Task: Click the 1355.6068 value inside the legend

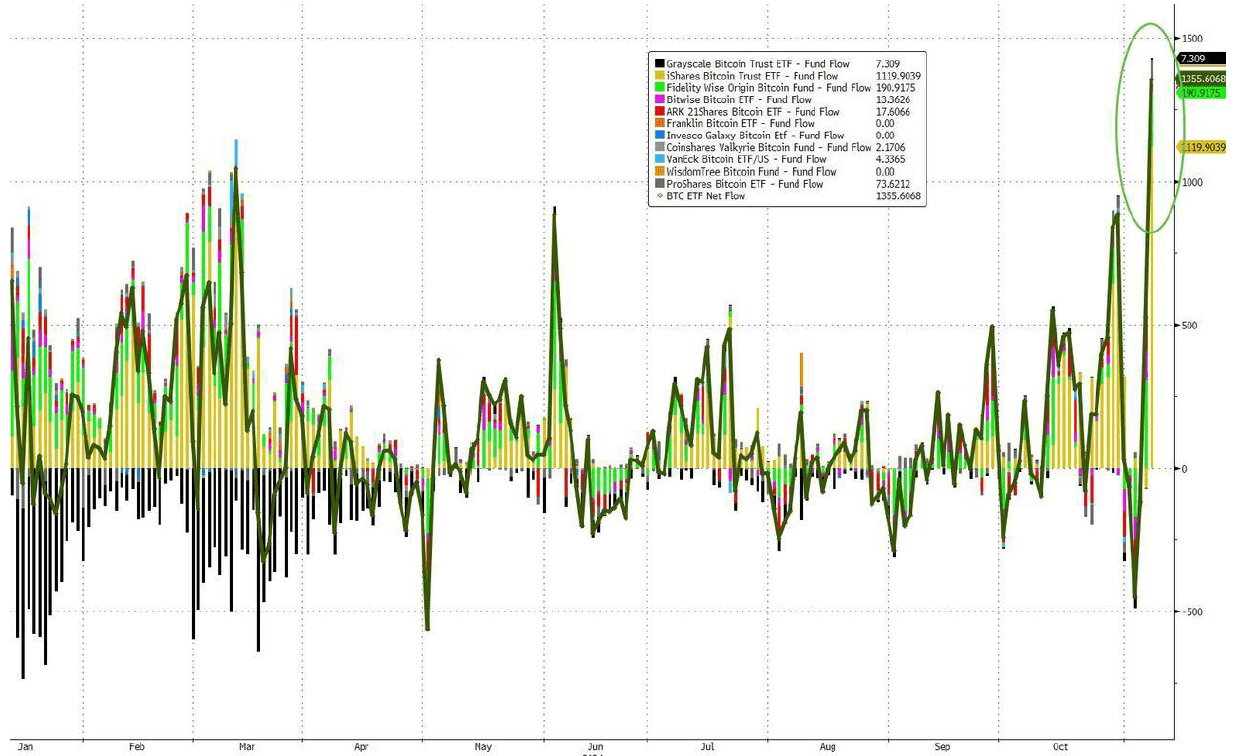Action: click(898, 195)
